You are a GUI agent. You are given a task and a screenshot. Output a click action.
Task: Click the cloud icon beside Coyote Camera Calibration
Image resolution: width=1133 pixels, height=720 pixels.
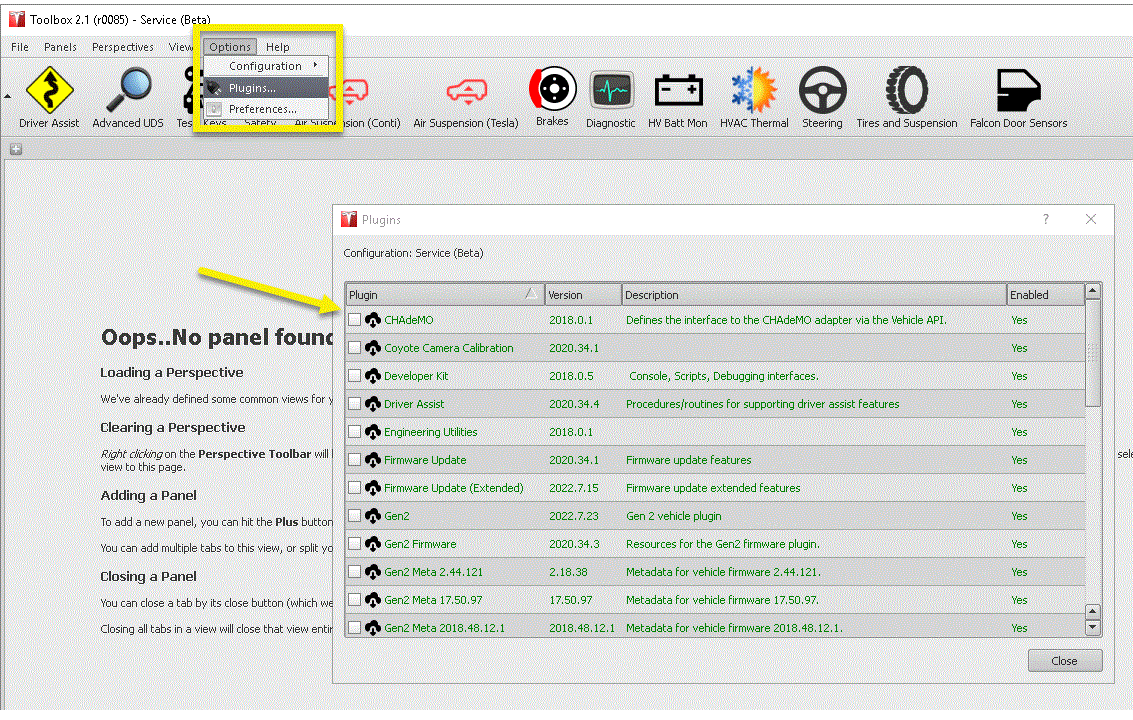click(373, 348)
